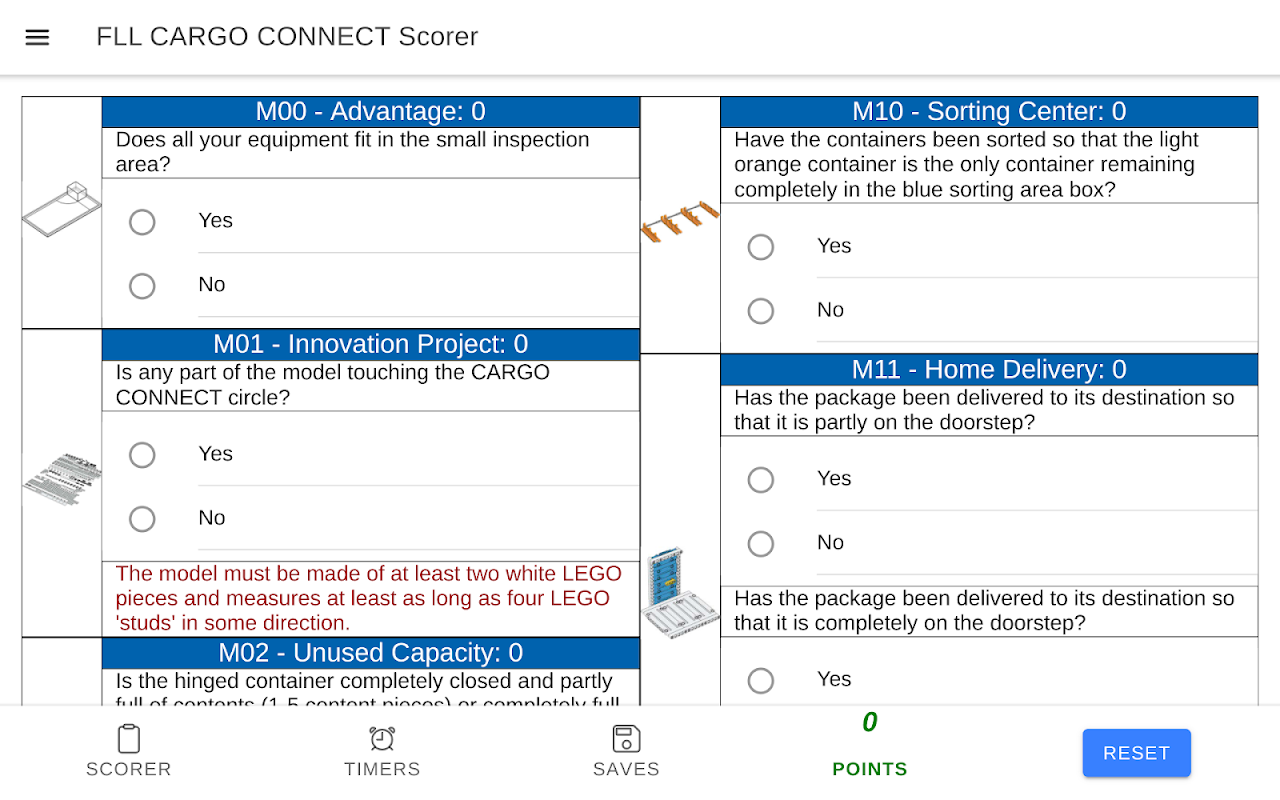
Task: Click the M01 Innovation Project model image
Action: [x=62, y=479]
